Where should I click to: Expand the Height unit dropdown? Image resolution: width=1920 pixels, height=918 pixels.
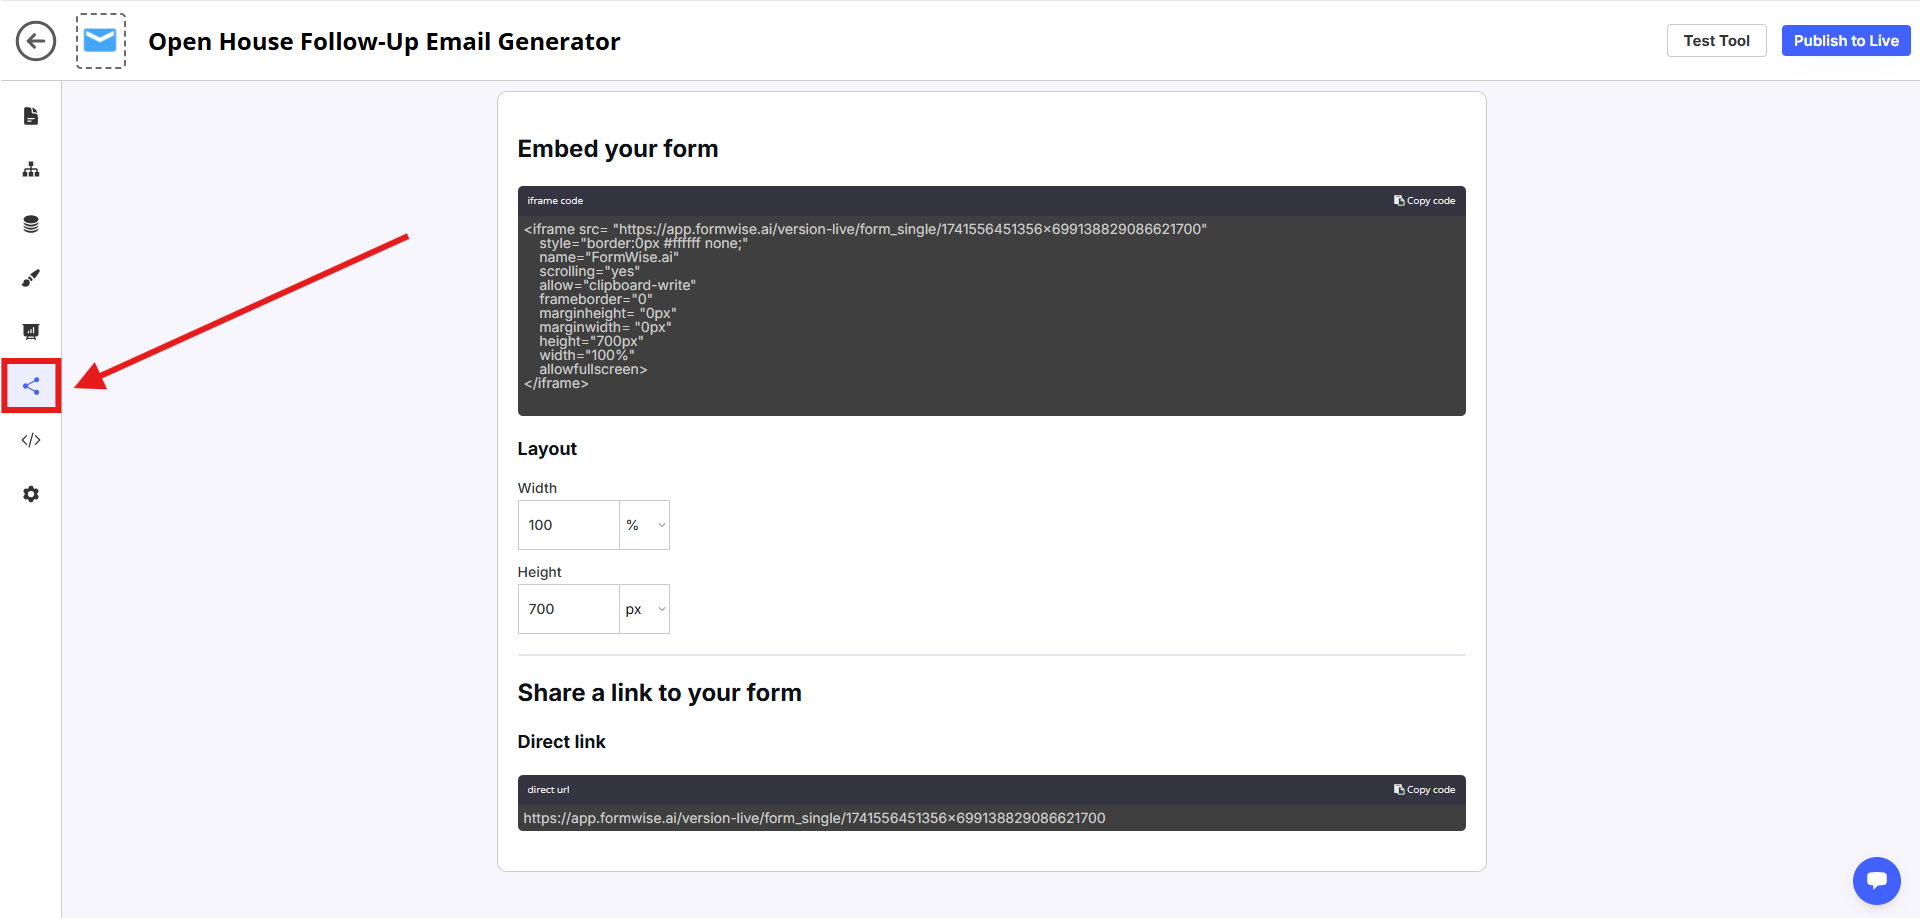[644, 609]
